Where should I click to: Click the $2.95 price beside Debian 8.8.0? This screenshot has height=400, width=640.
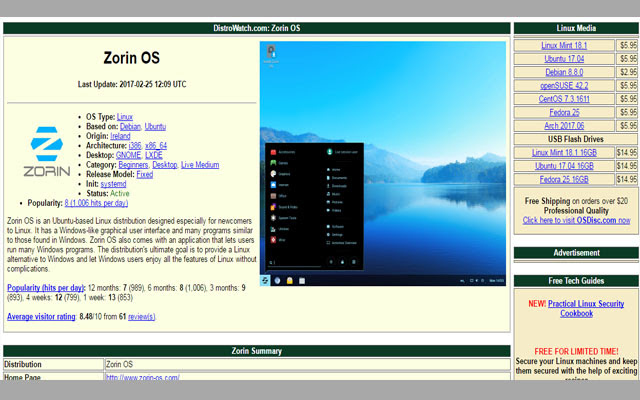pos(628,72)
